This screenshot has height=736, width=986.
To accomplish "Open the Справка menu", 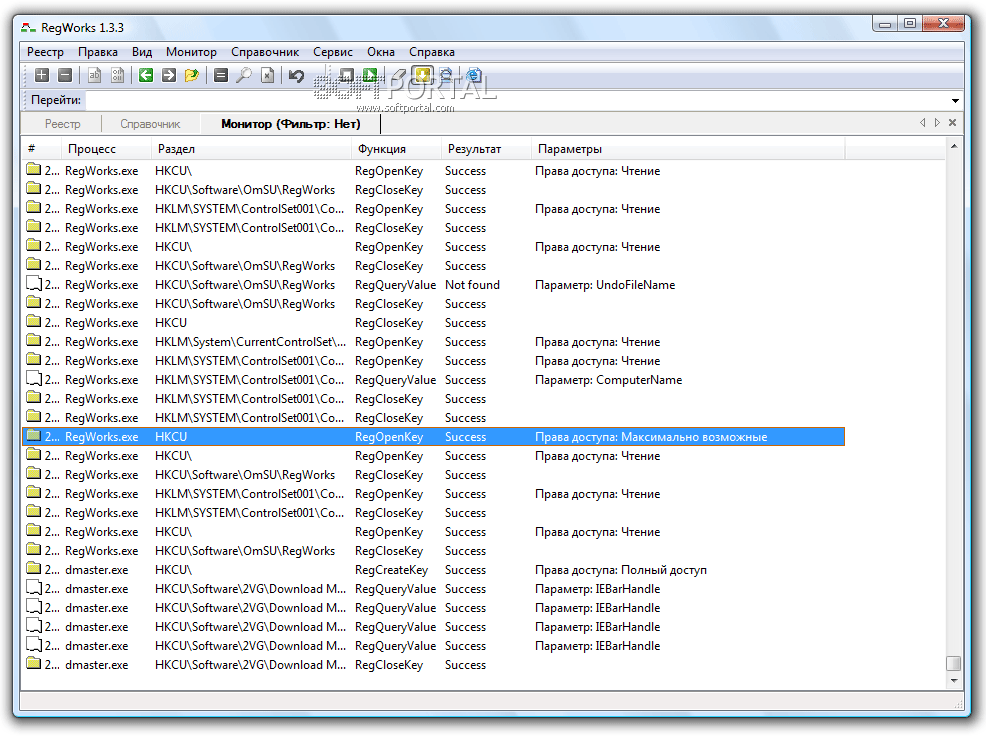I will coord(431,52).
